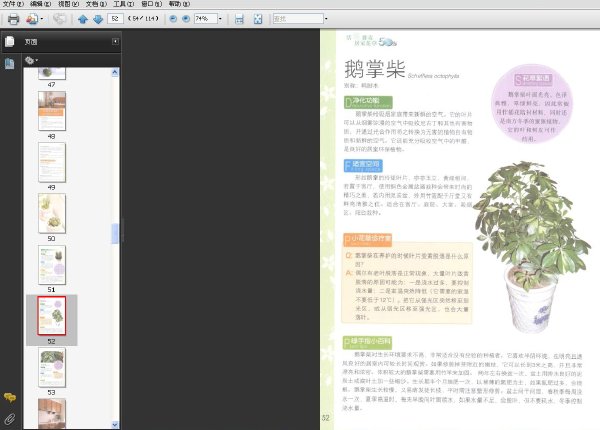Viewport: 600px width, 430px height.
Task: Click thumbnail scrollbar down arrow
Action: [x=115, y=424]
